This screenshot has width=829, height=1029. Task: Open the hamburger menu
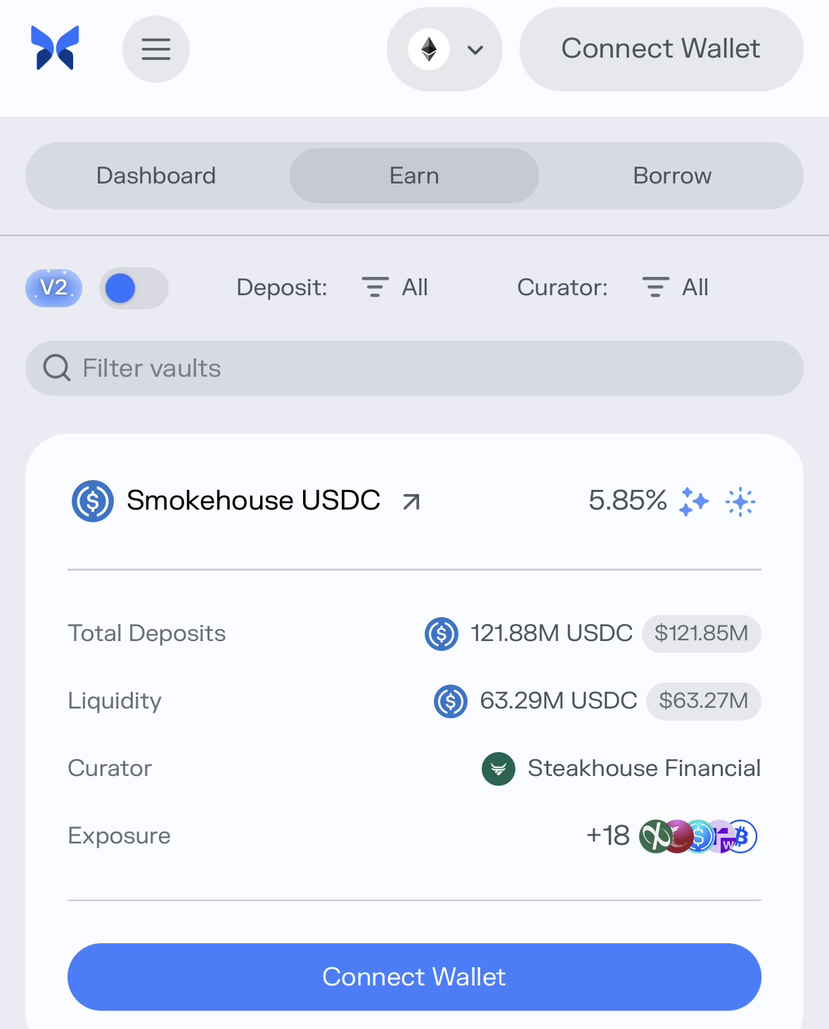click(156, 49)
